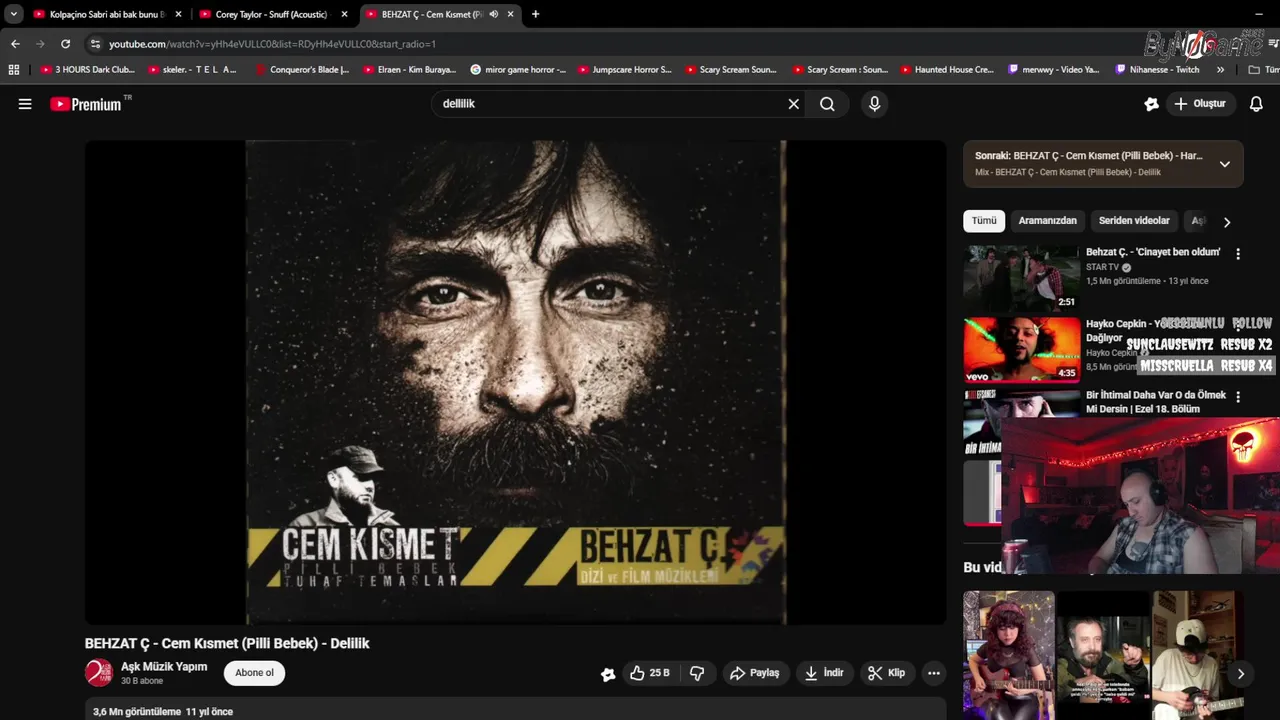Open the Chrome apps grid icon
The height and width of the screenshot is (720, 1280).
click(14, 70)
